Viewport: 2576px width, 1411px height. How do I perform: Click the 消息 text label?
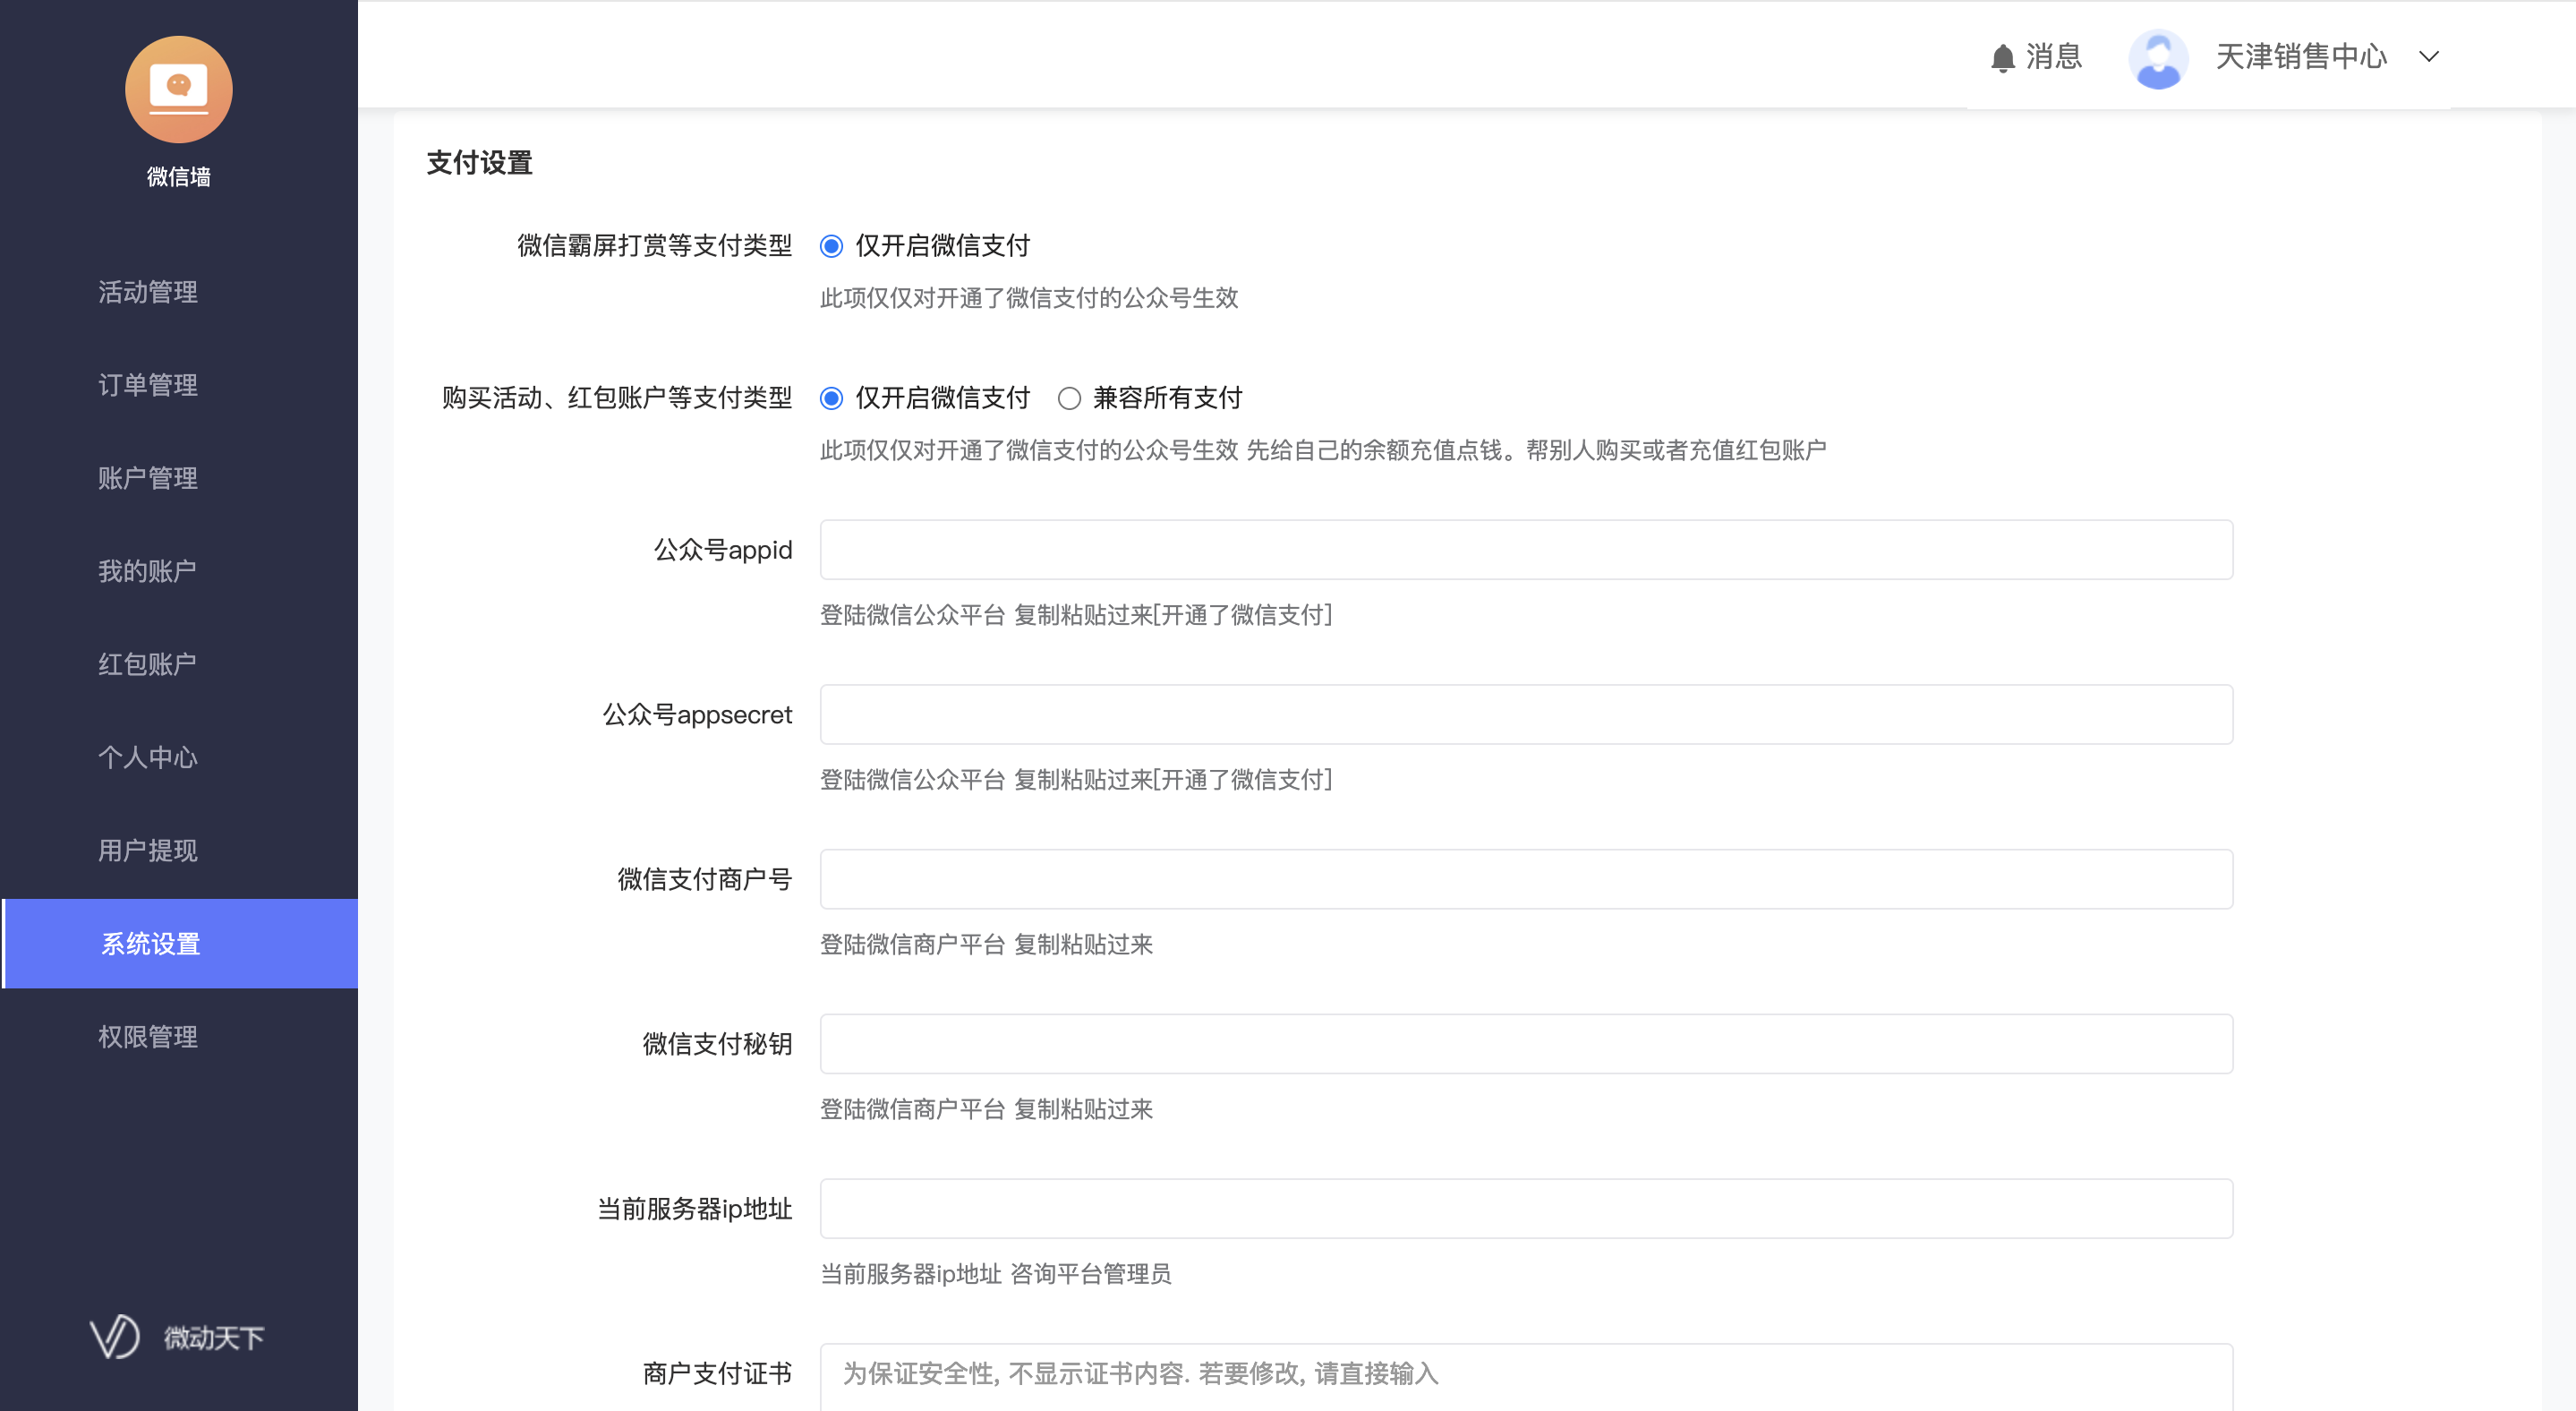[2054, 57]
